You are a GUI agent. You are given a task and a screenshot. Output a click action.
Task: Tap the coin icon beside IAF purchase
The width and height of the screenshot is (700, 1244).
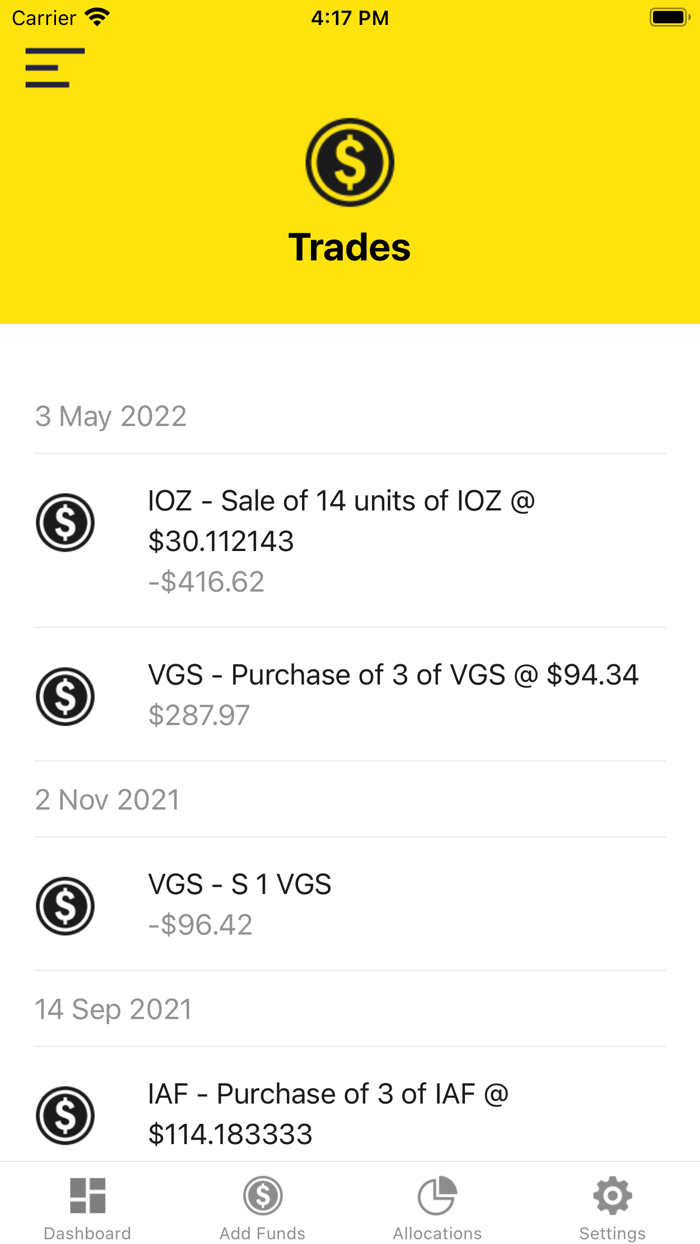pos(65,1114)
